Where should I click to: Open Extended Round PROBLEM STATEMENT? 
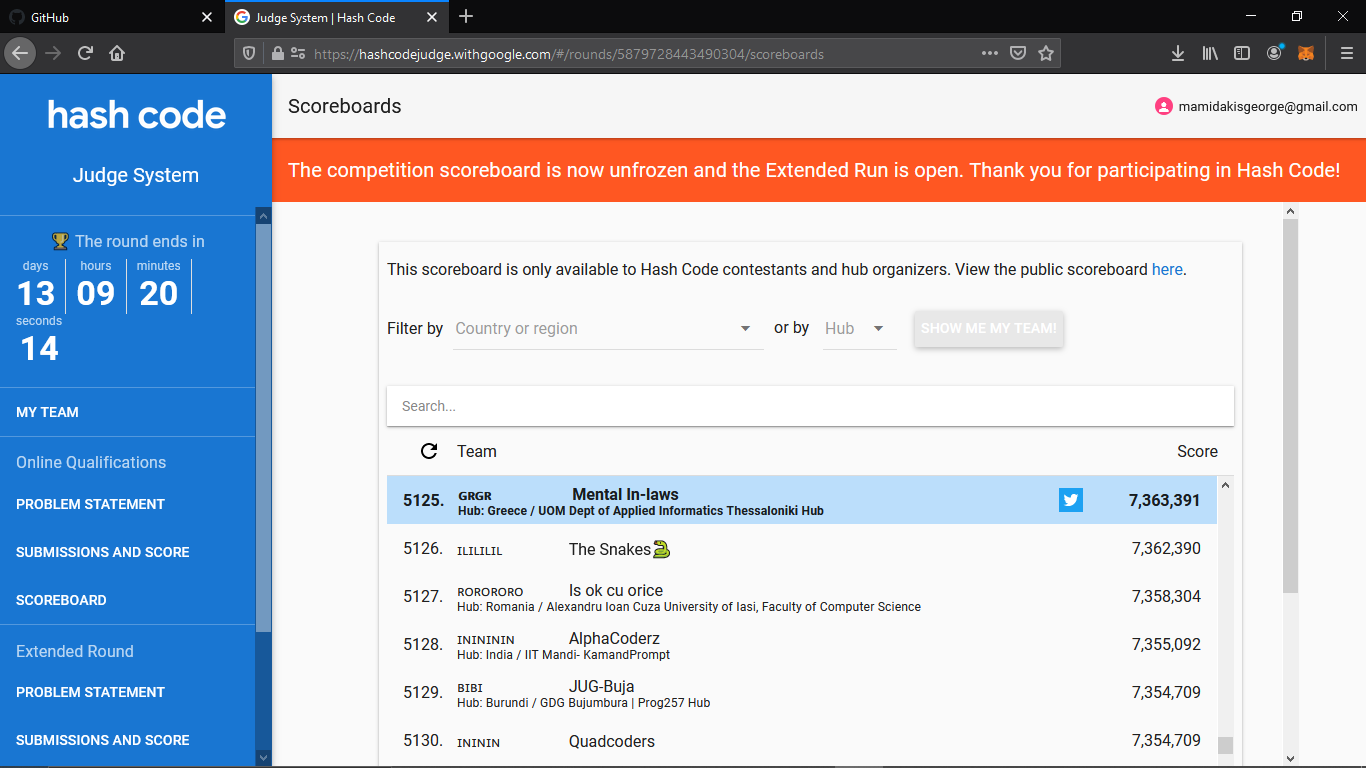pos(90,692)
